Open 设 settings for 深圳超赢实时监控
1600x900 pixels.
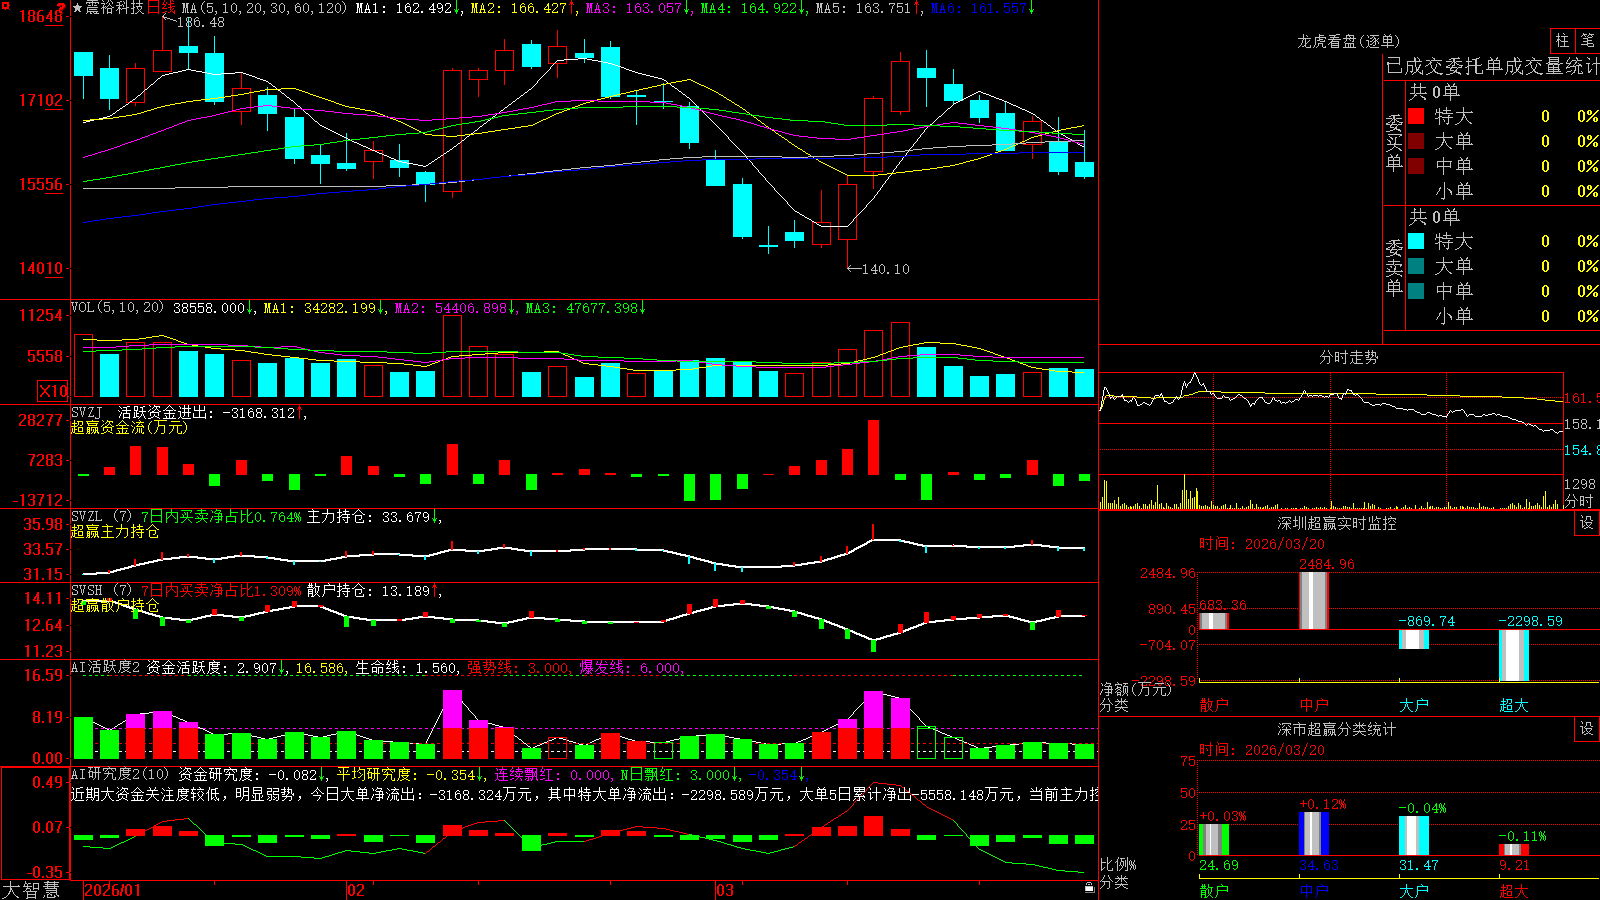(x=1587, y=523)
